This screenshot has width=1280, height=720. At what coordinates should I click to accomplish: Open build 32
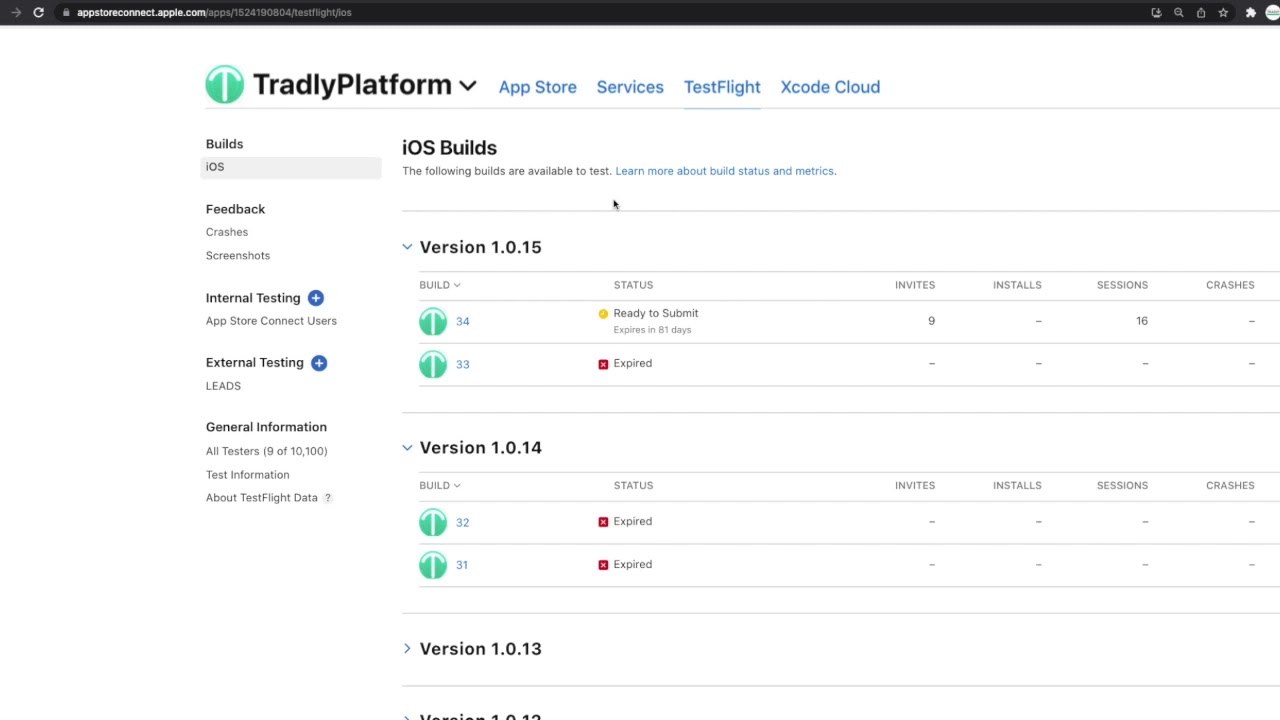462,522
